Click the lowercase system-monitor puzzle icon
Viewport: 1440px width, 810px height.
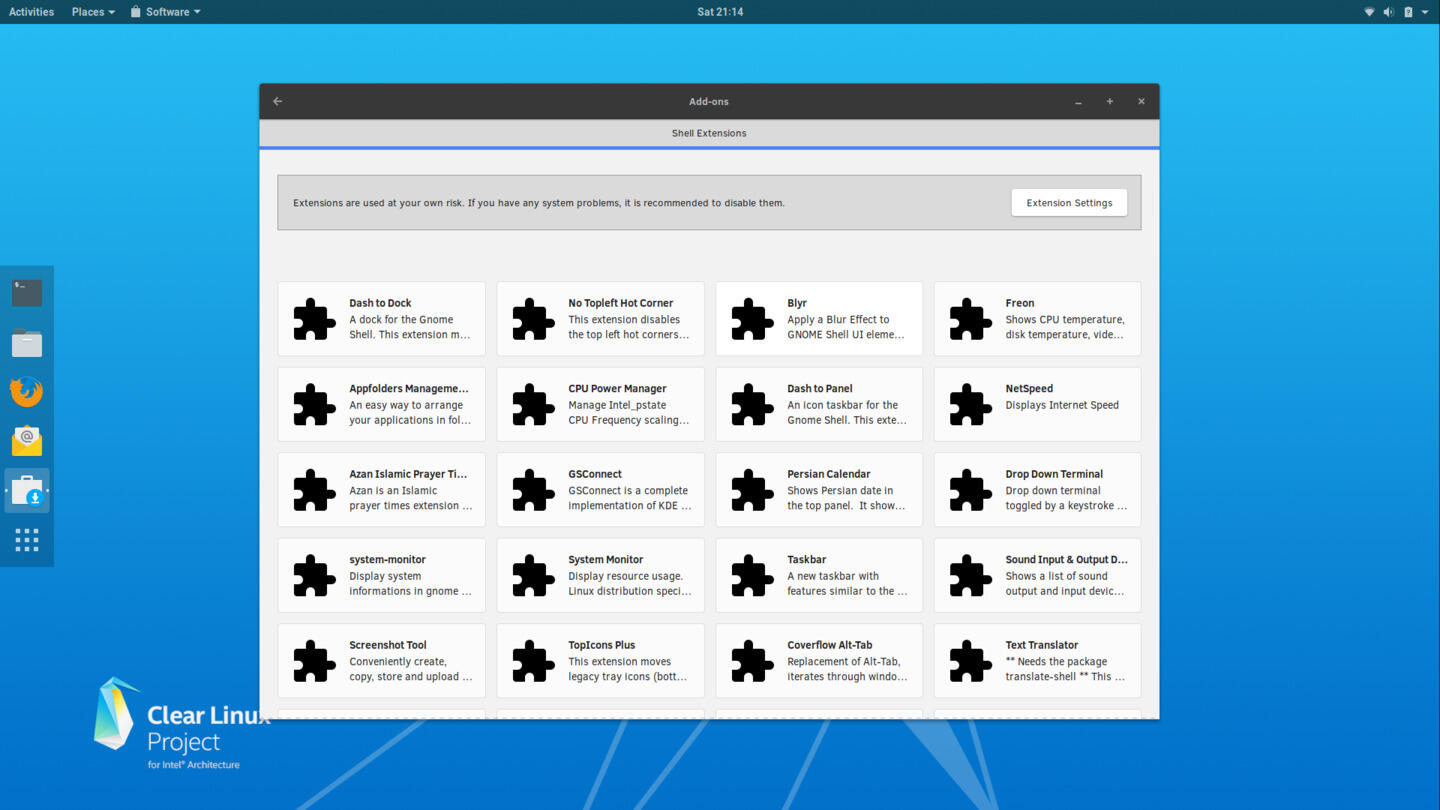pyautogui.click(x=314, y=576)
